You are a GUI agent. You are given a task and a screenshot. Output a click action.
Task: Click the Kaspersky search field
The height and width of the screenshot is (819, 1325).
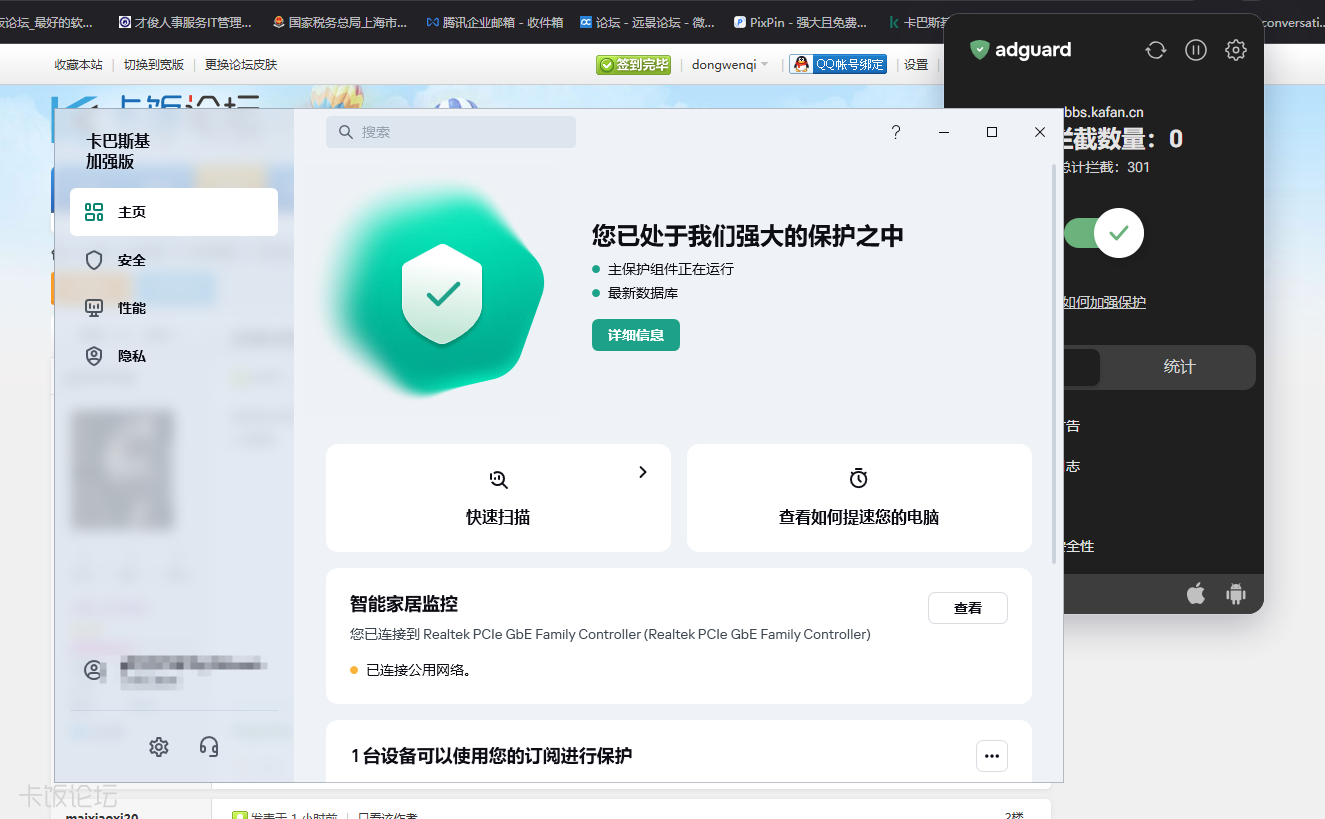pos(450,131)
